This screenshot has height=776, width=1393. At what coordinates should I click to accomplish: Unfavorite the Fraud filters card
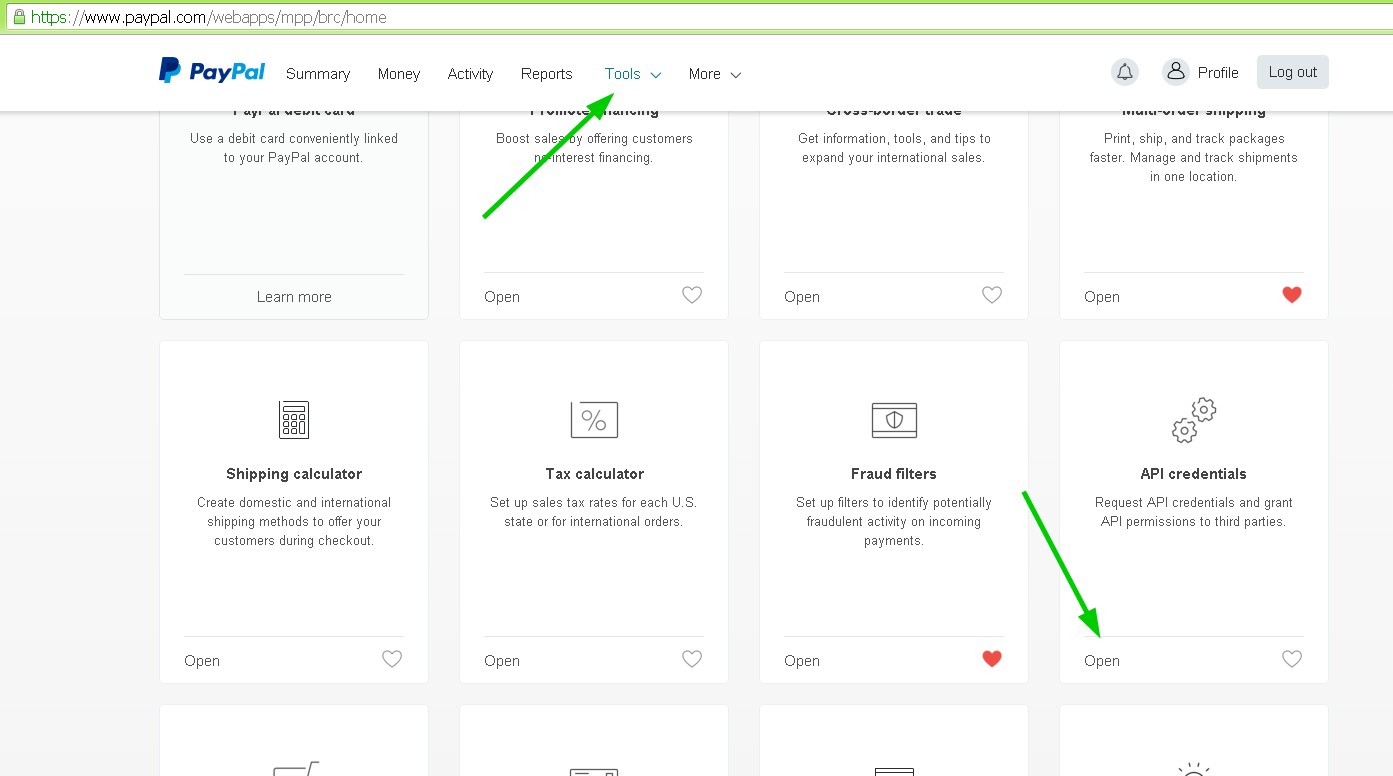pyautogui.click(x=992, y=659)
